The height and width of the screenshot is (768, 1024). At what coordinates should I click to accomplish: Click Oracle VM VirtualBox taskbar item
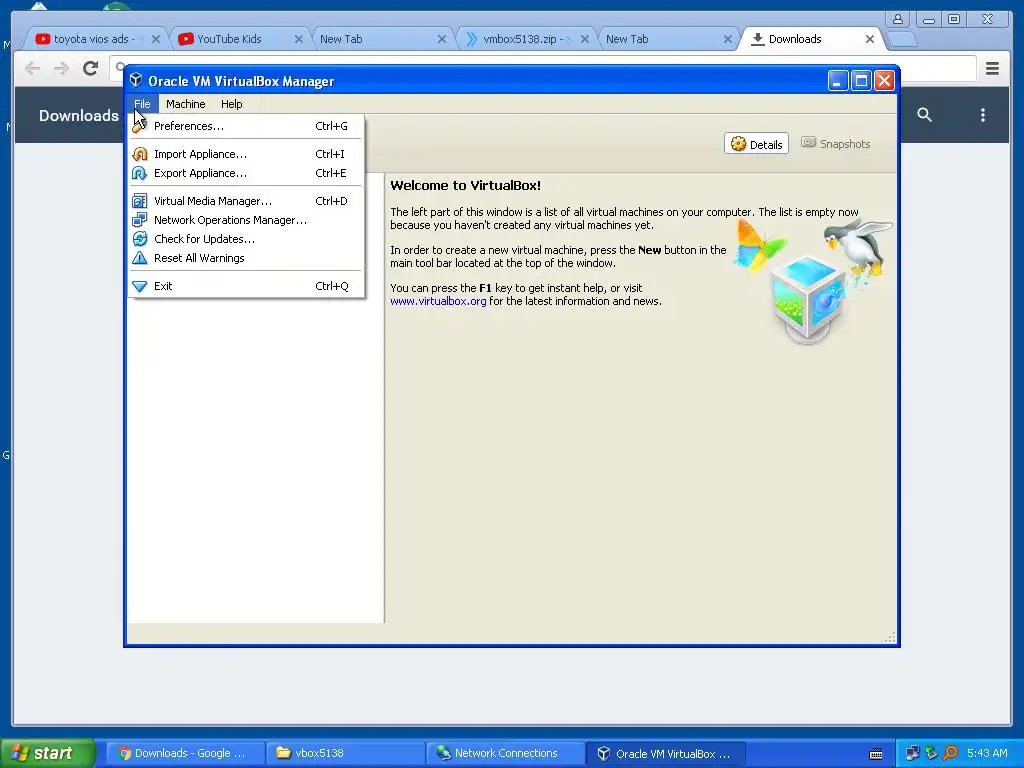665,753
